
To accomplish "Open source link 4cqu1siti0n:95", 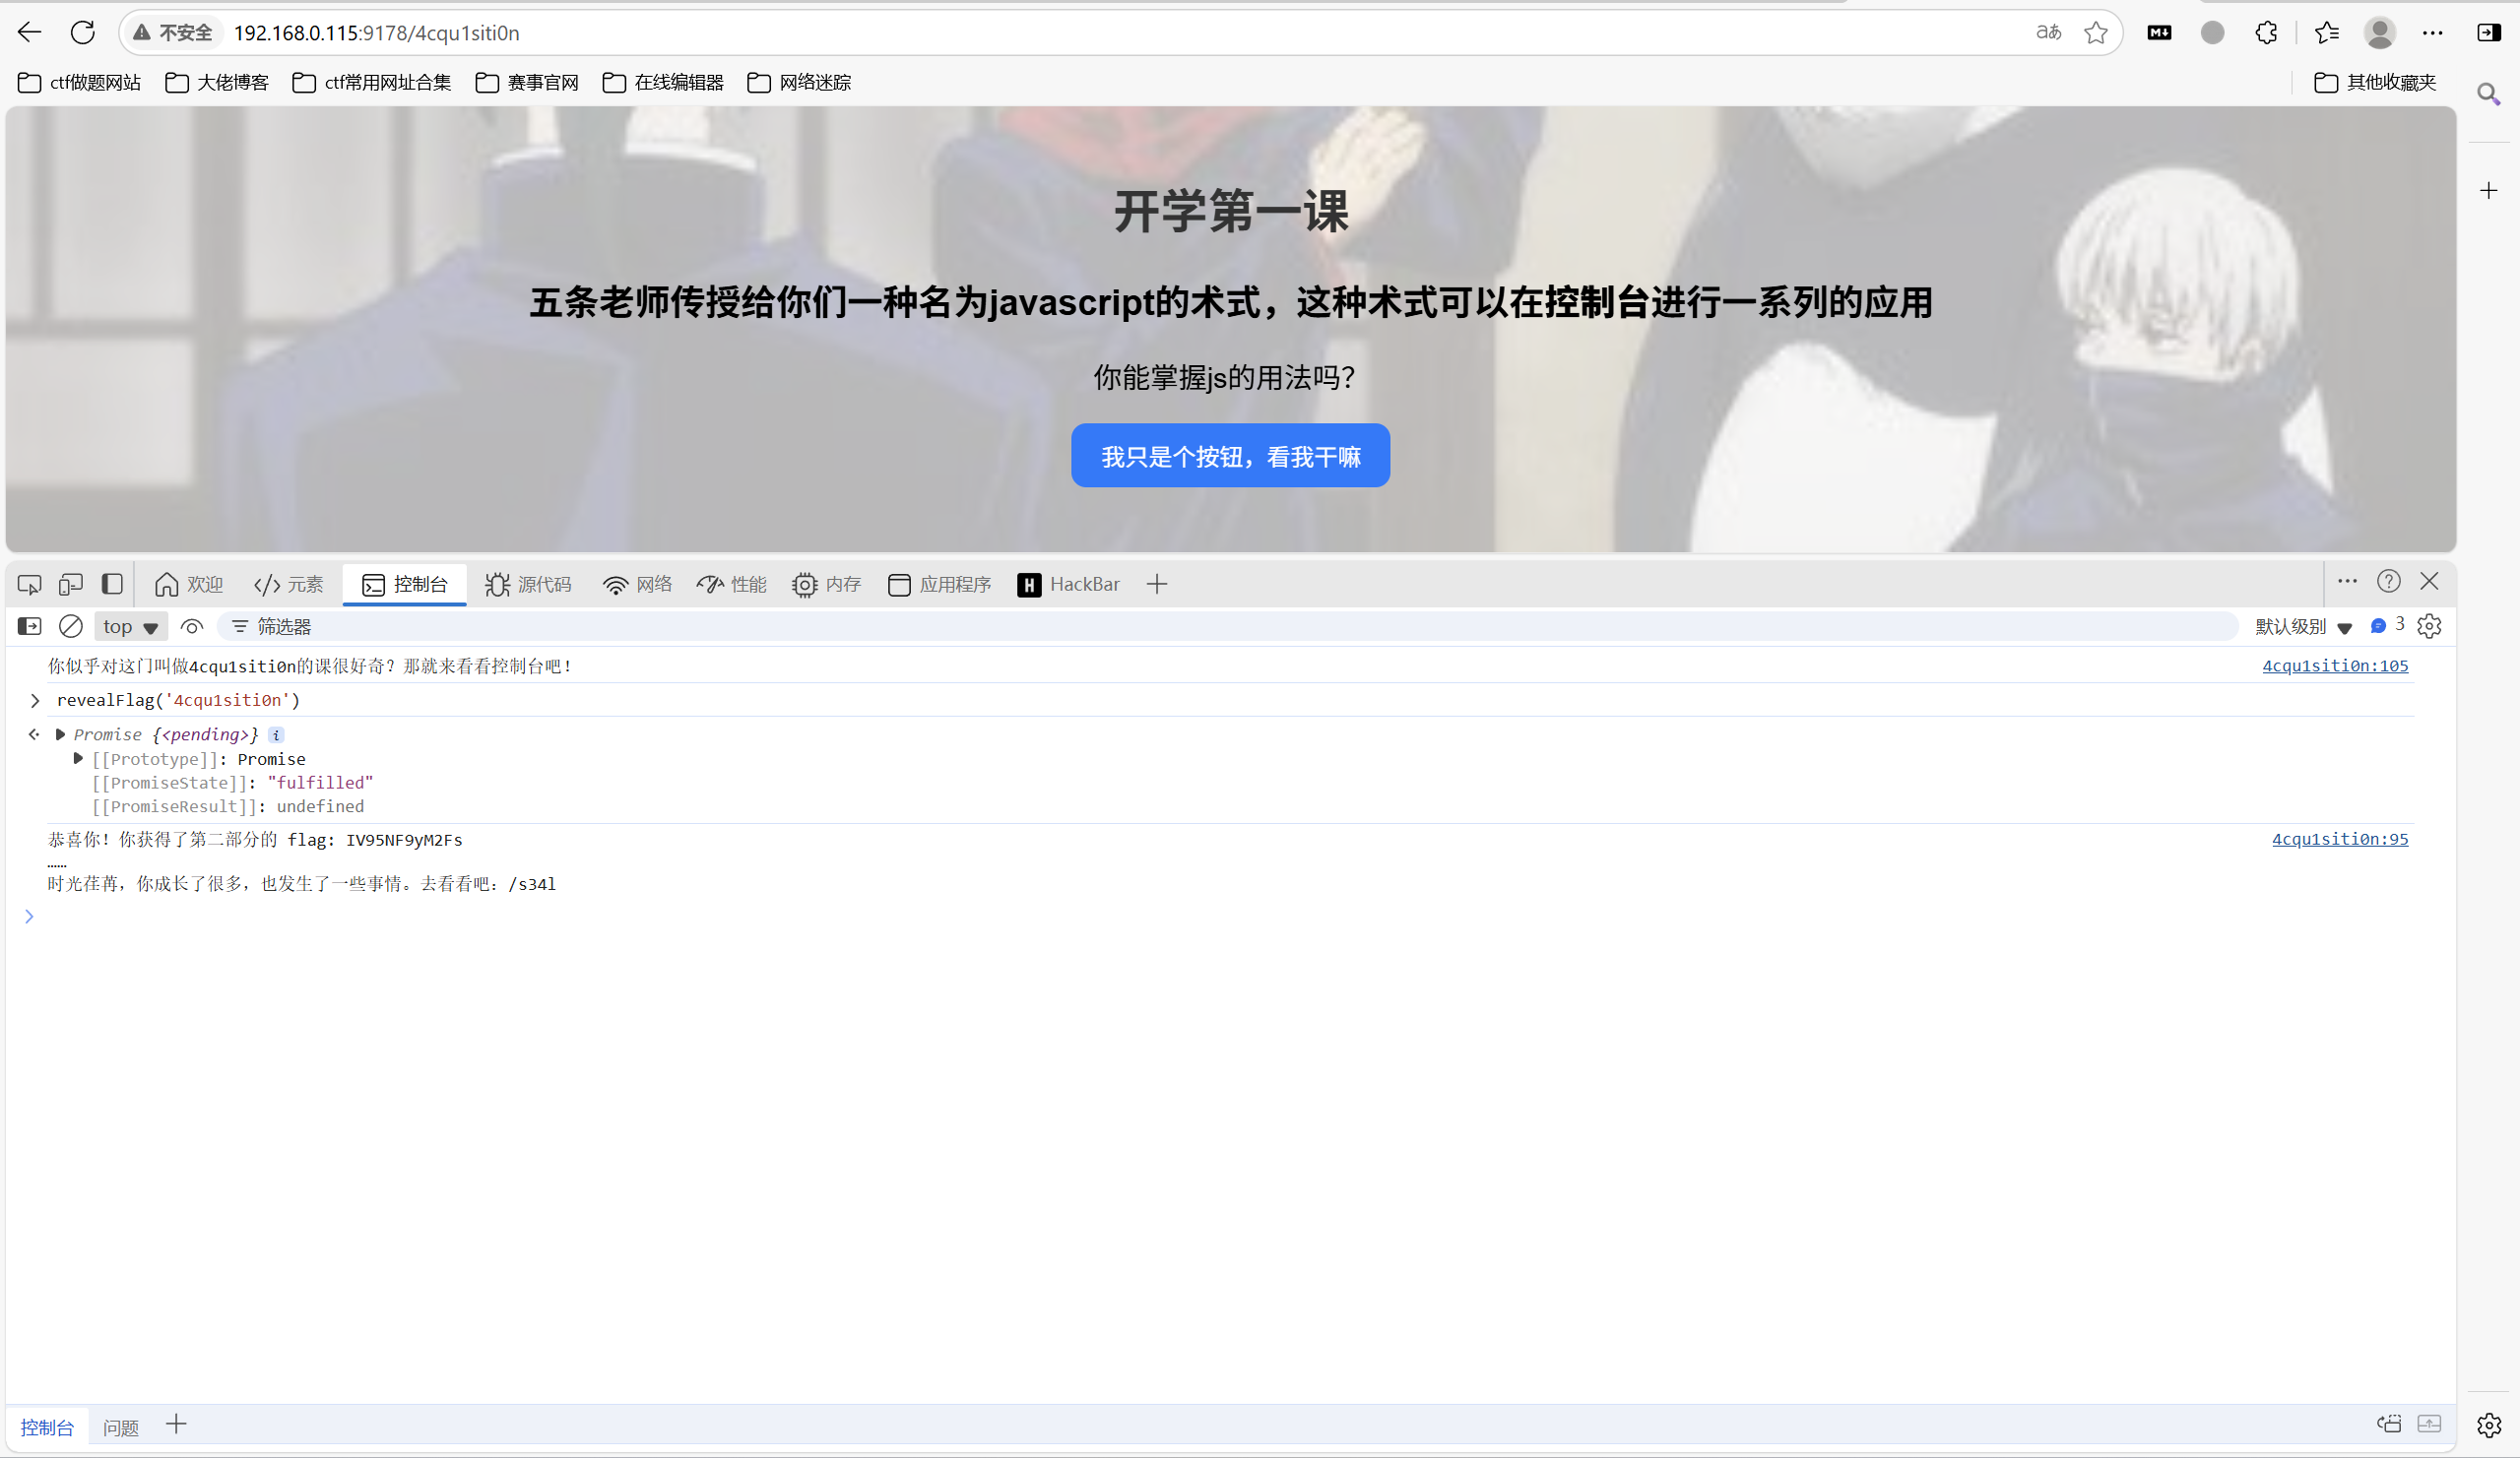I will (x=2340, y=839).
